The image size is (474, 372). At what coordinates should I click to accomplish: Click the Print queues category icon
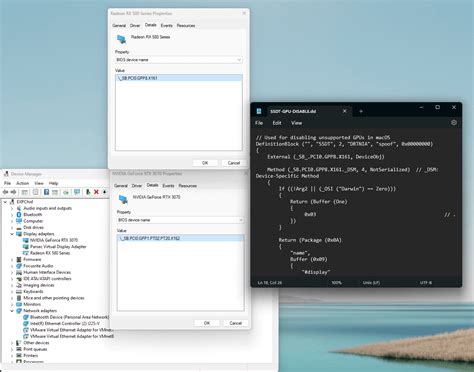pyautogui.click(x=19, y=349)
